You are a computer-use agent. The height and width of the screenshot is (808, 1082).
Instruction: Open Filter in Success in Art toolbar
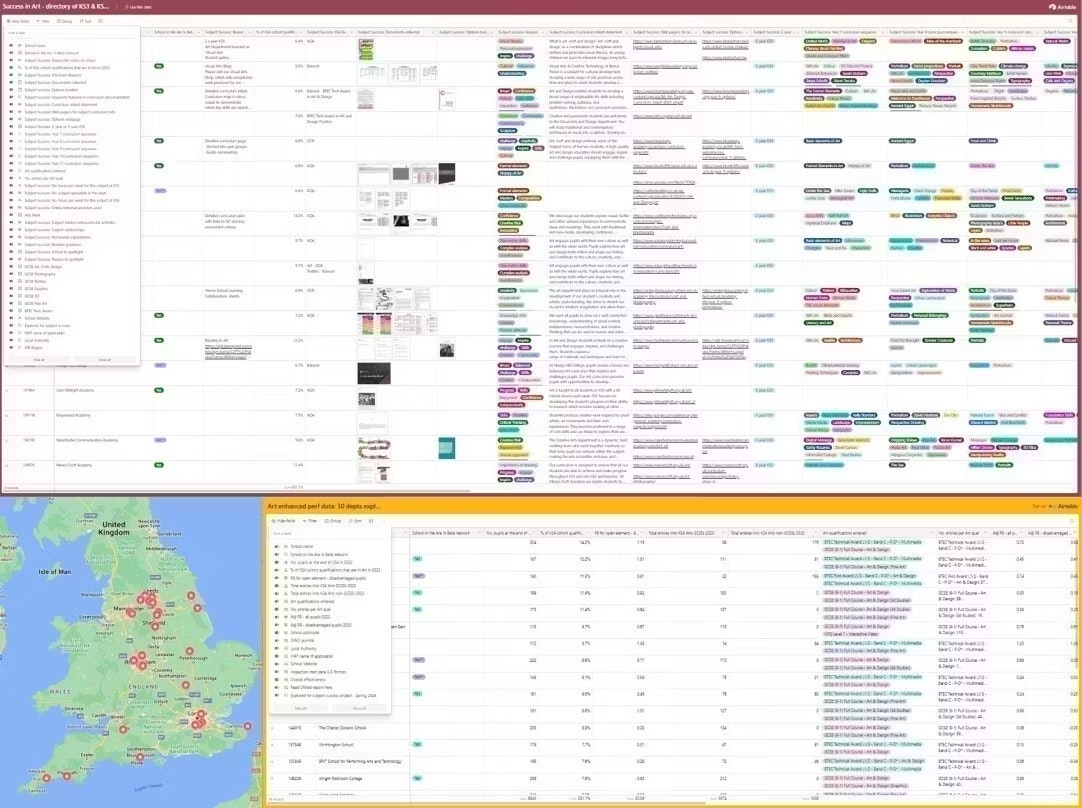coord(44,21)
